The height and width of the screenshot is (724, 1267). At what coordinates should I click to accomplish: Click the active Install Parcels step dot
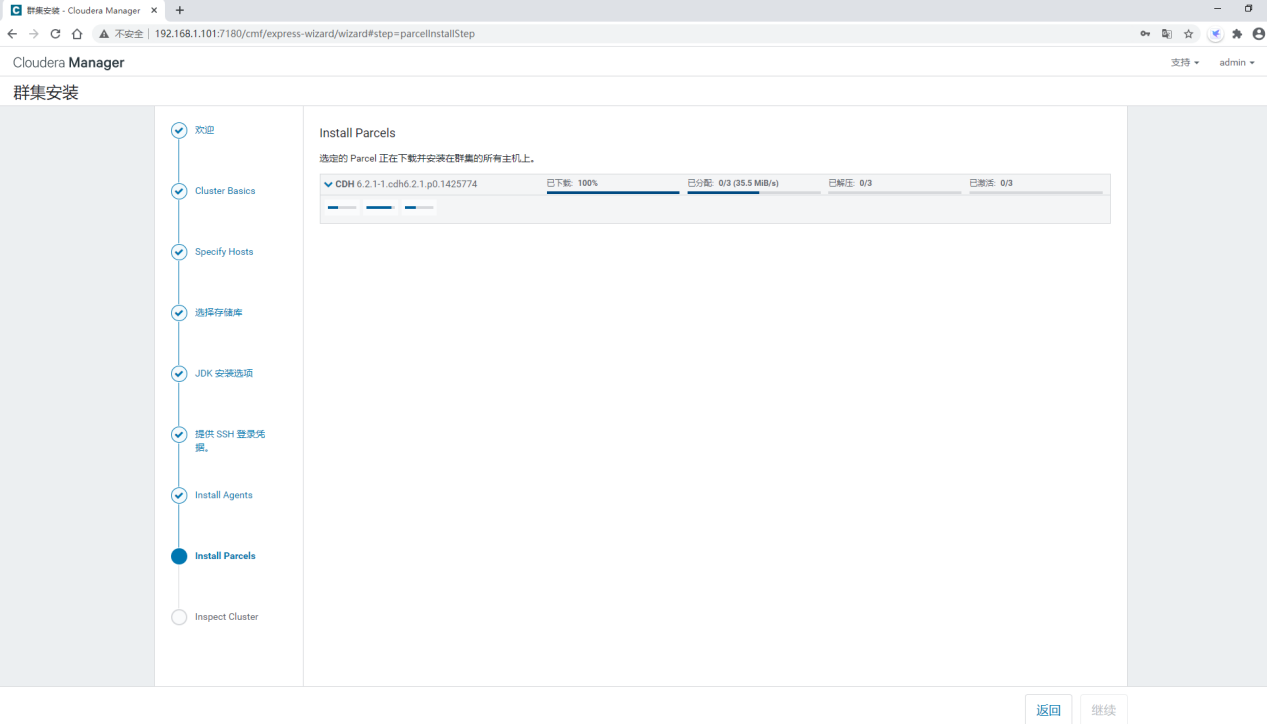pos(179,557)
